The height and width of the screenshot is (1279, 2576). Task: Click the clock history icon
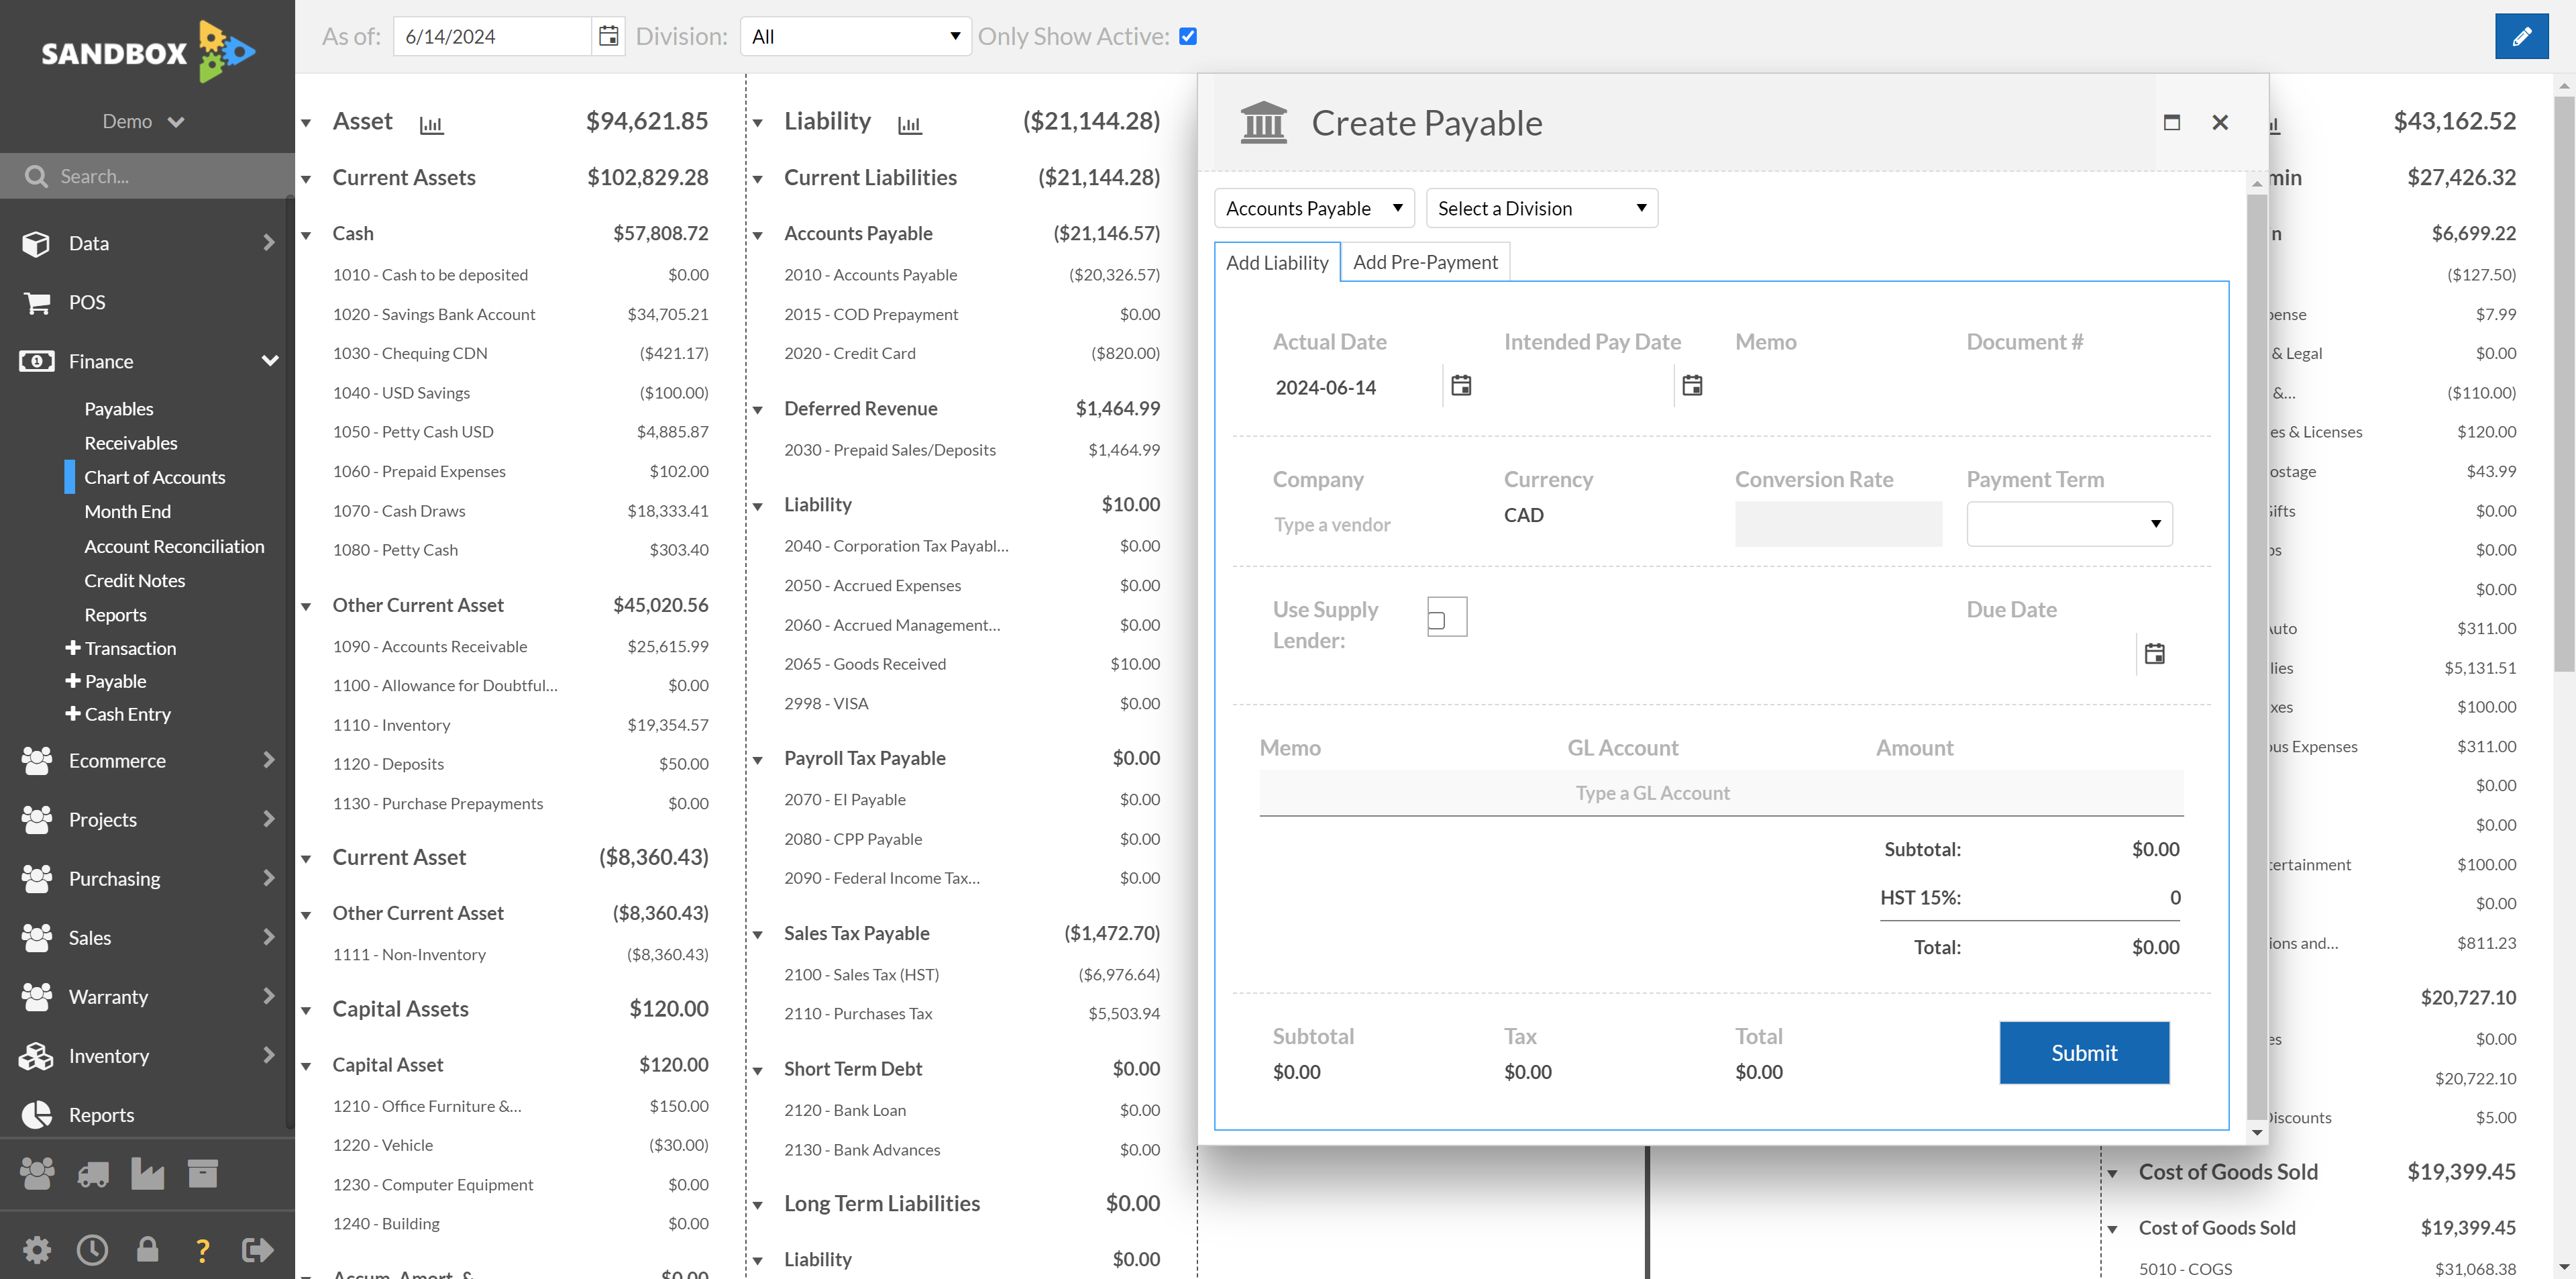click(92, 1249)
